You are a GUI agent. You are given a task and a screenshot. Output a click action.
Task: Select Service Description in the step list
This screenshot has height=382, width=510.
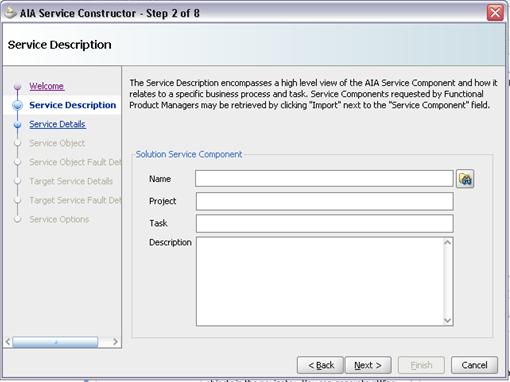(x=73, y=105)
